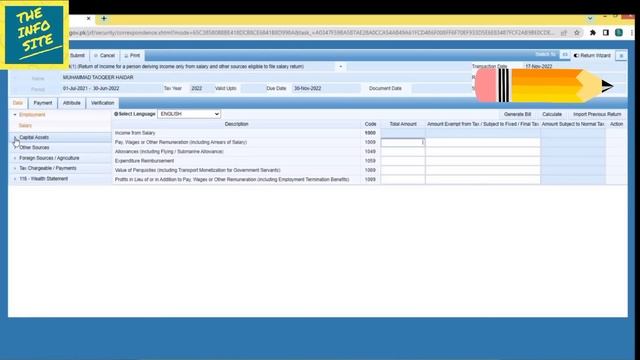
Task: Select Employment in the sidebar
Action: tap(32, 115)
